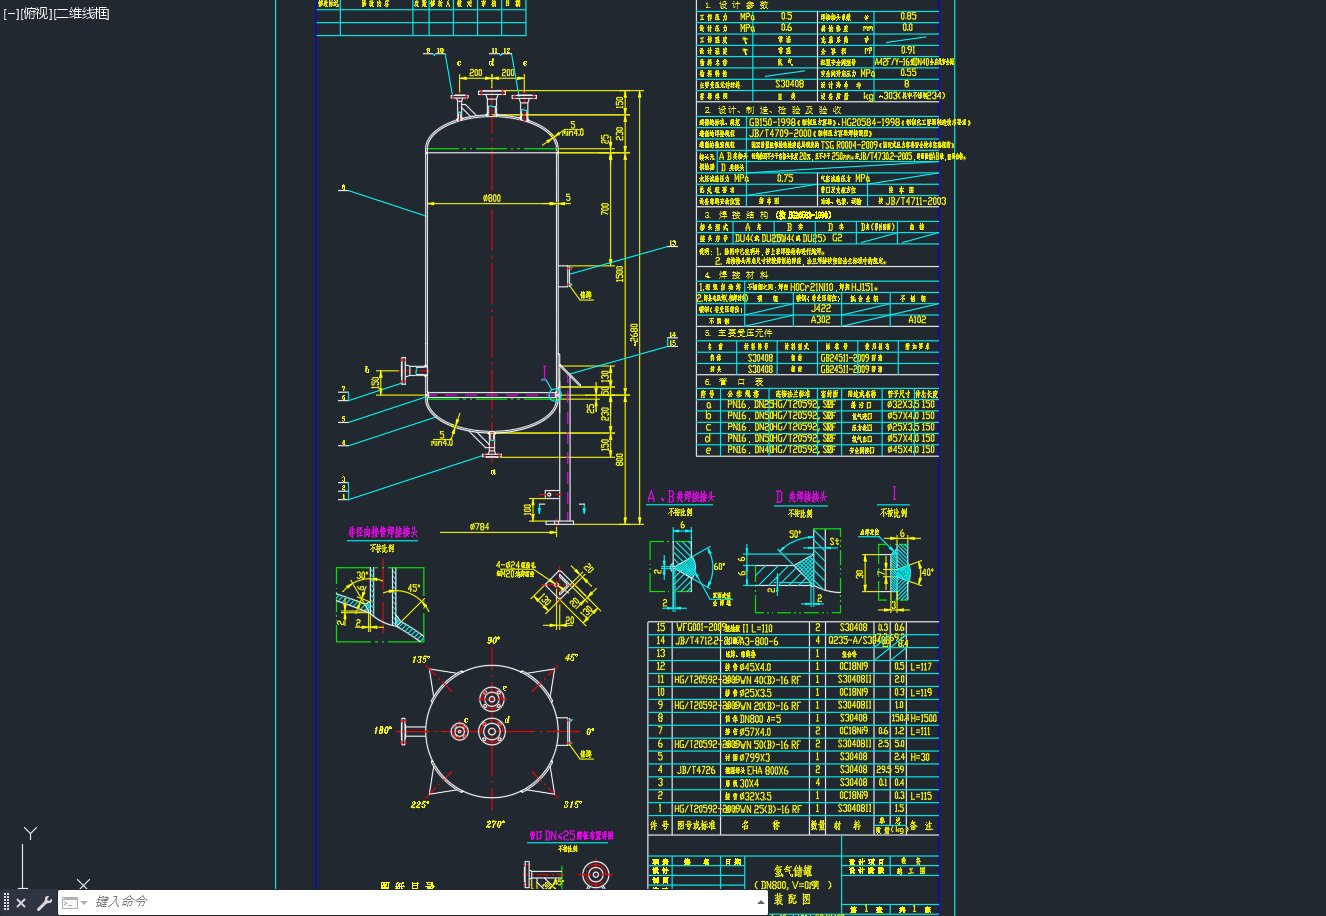Open the 俯视 view controls menu
Screen dimensions: 1326x916
click(x=35, y=13)
